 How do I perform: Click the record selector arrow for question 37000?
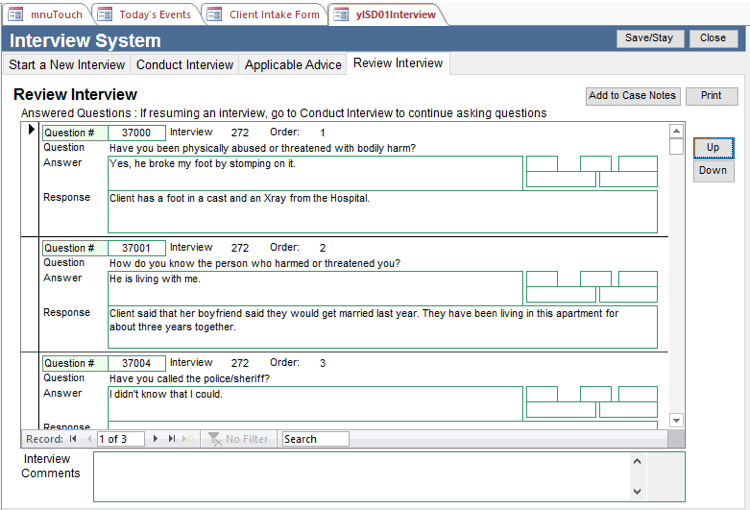(x=31, y=130)
